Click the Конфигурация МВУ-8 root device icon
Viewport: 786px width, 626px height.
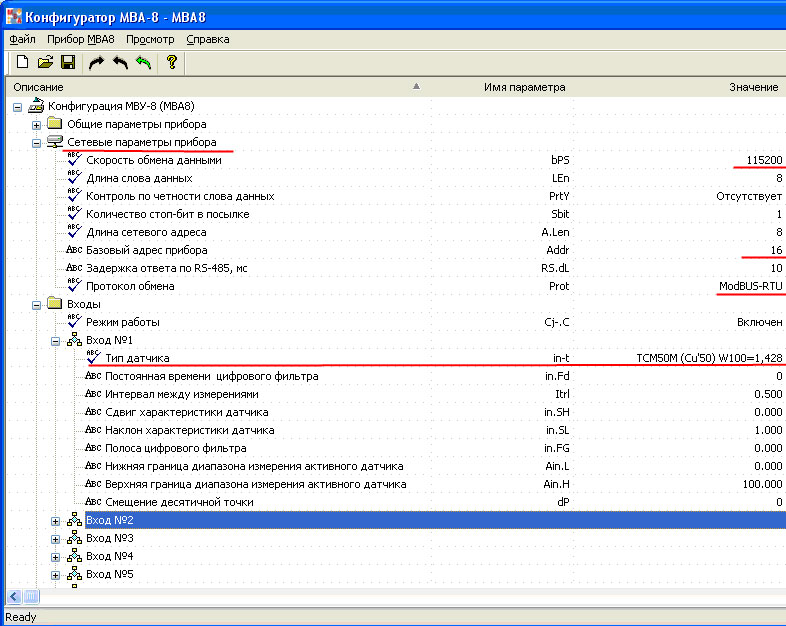pos(36,106)
